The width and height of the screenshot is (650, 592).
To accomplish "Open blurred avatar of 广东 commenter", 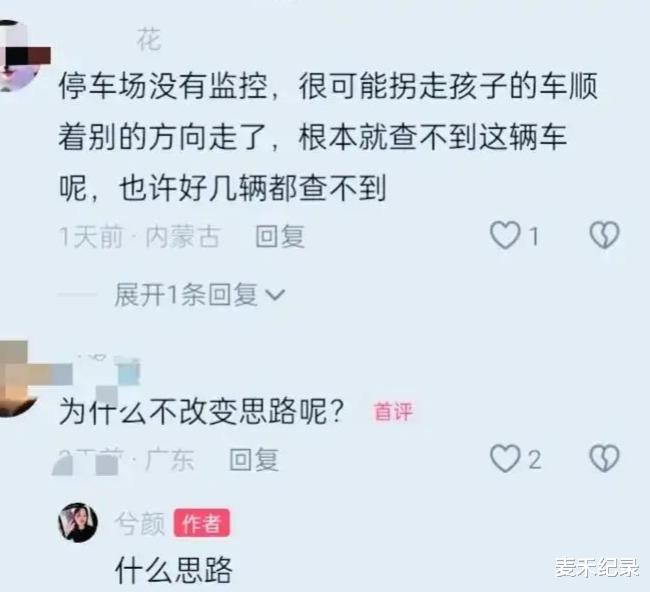I will click(x=17, y=378).
